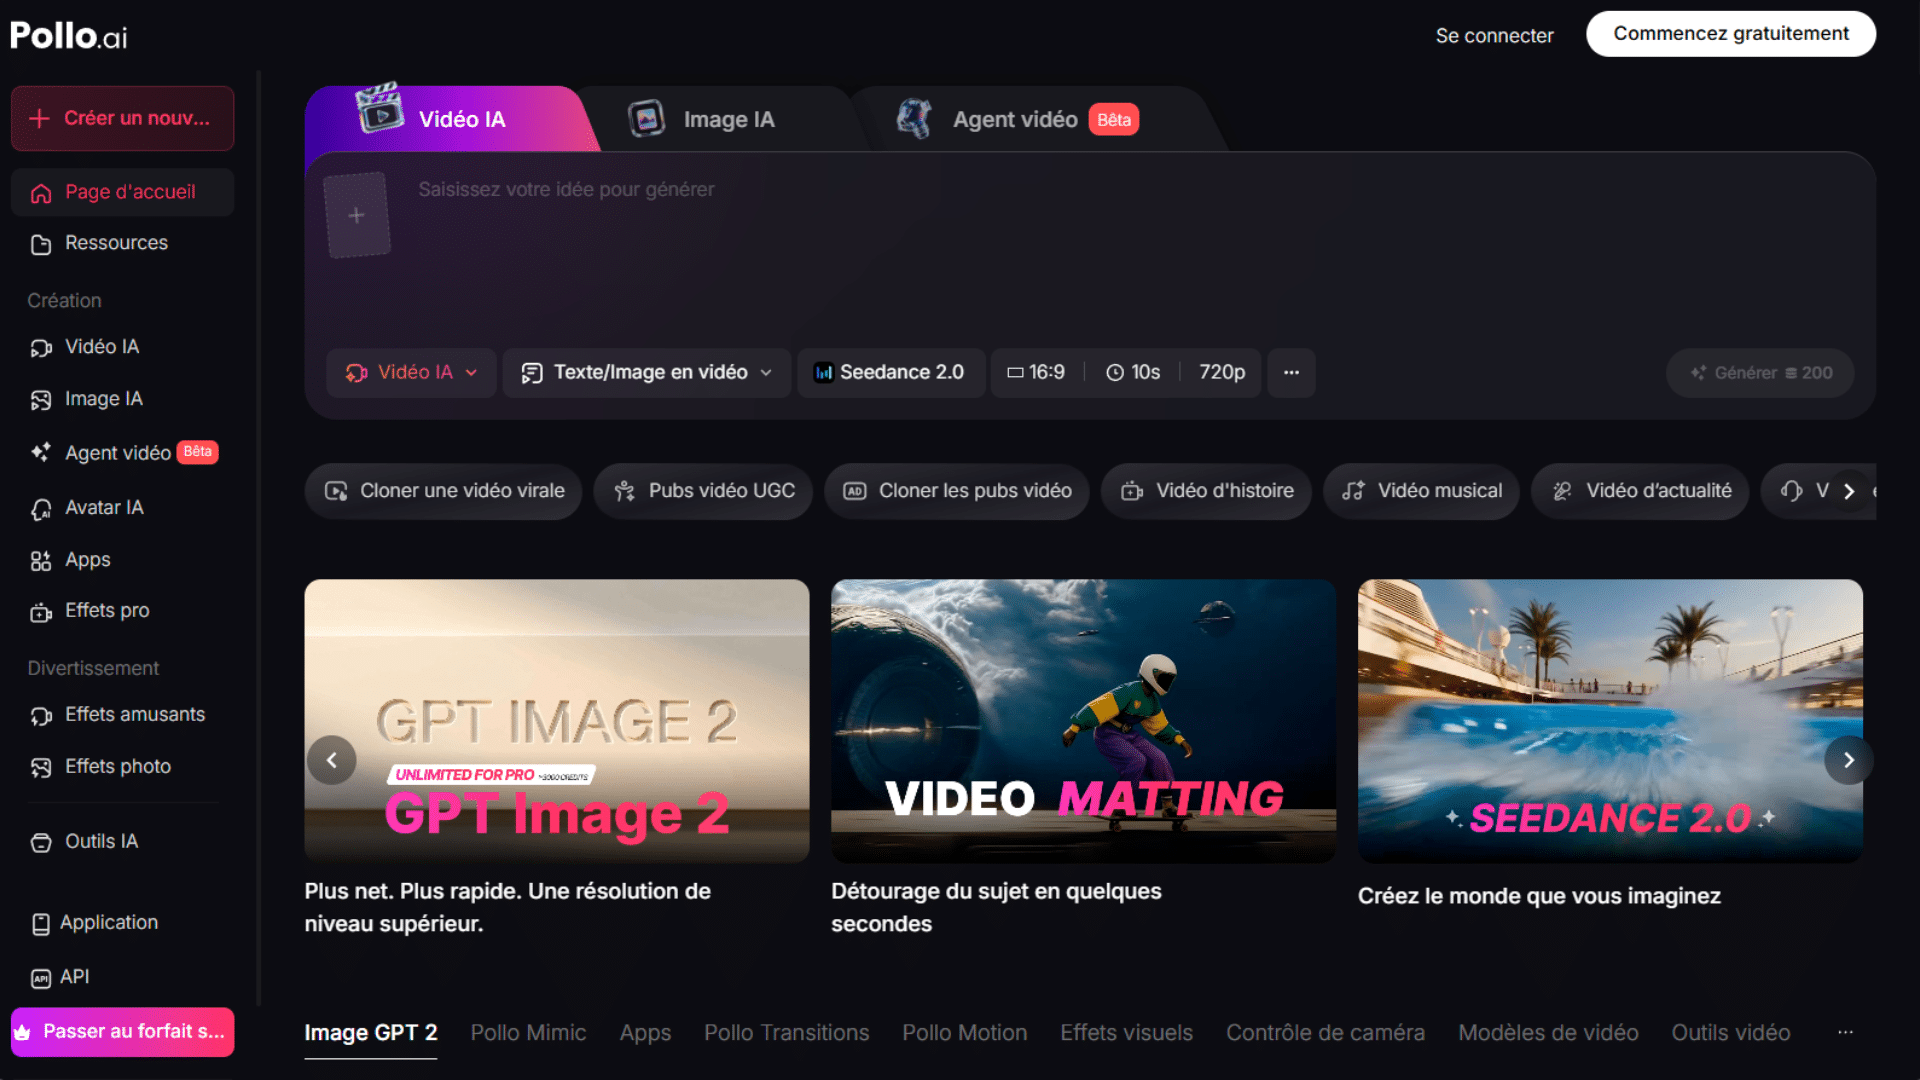Image resolution: width=1920 pixels, height=1080 pixels.
Task: Select Vidéo d'histoire chip
Action: [x=1206, y=491]
